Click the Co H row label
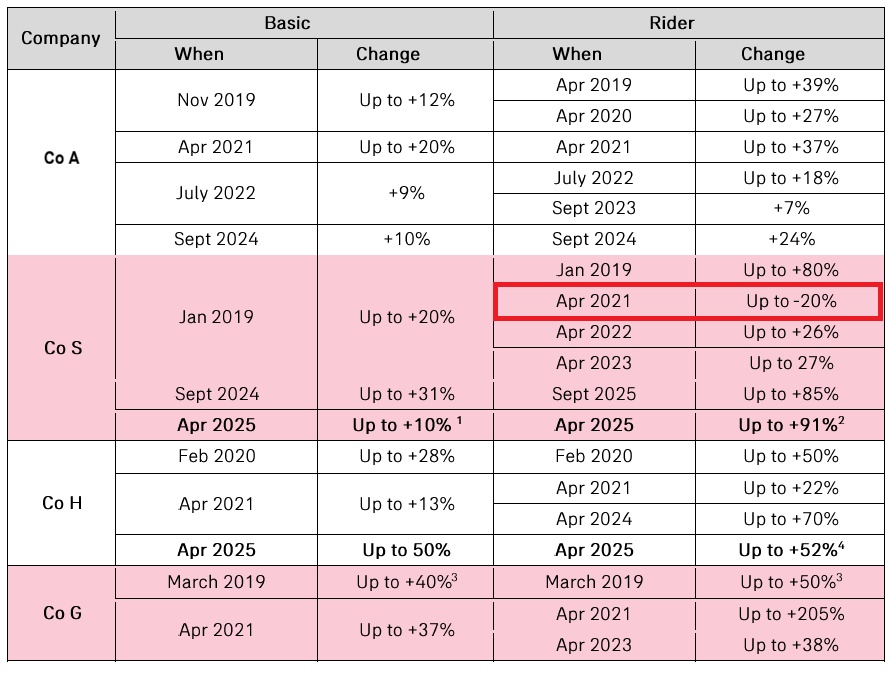 (61, 503)
